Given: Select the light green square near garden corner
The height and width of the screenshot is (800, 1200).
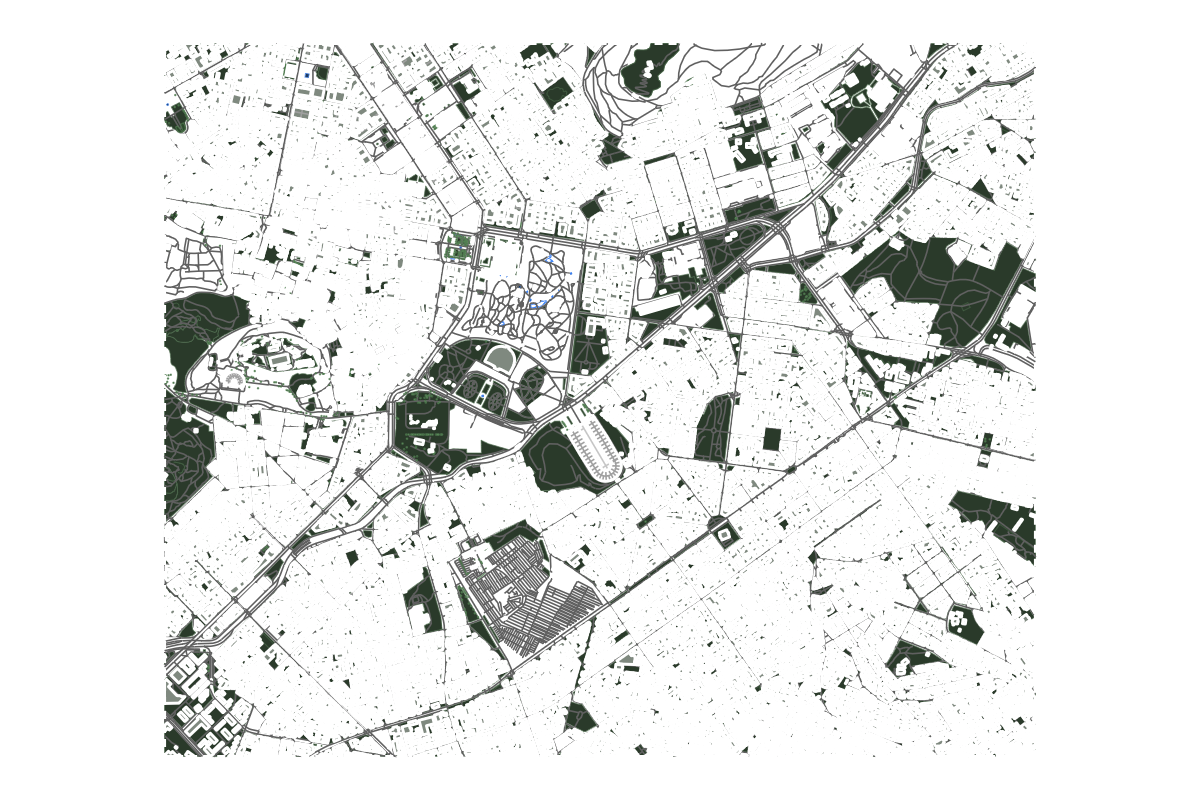Looking at the screenshot, I should point(459,246).
